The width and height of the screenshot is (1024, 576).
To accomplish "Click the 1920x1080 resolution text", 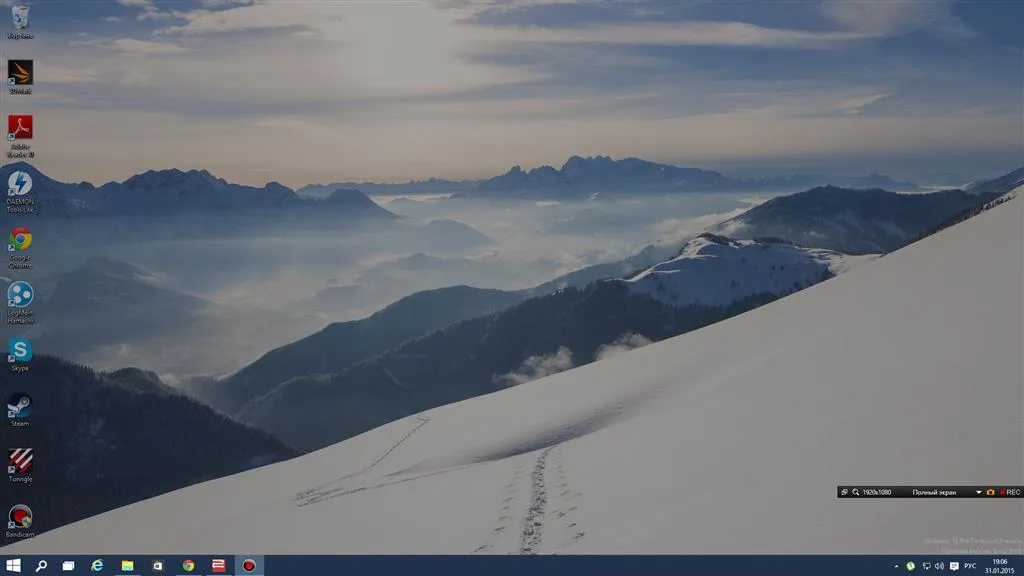I will pos(876,492).
